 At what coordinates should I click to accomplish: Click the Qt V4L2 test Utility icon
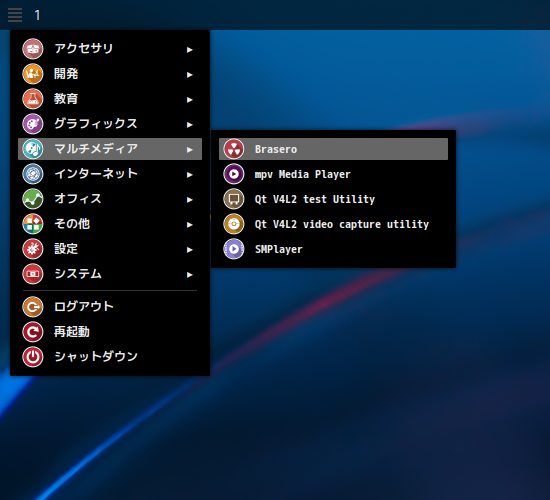(x=234, y=199)
